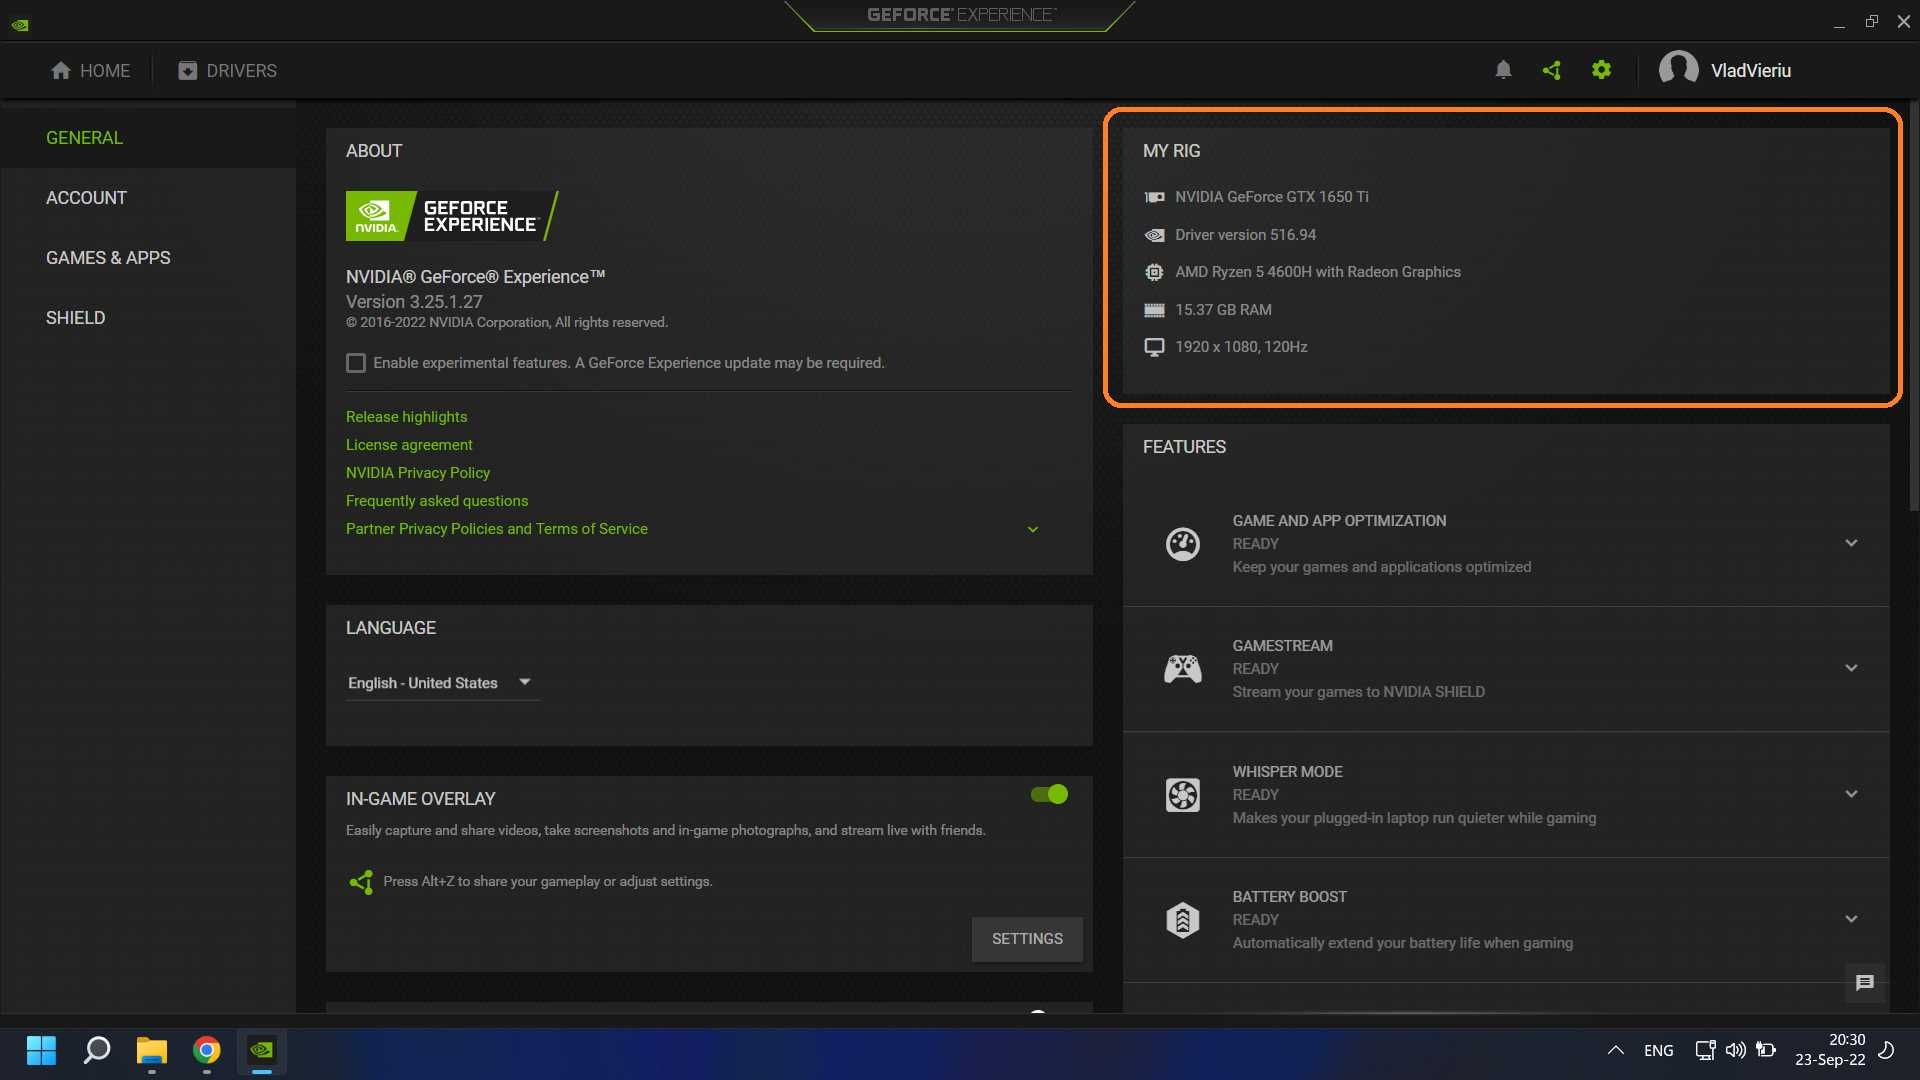
Task: Open In-Game Overlay Settings button
Action: click(1027, 940)
